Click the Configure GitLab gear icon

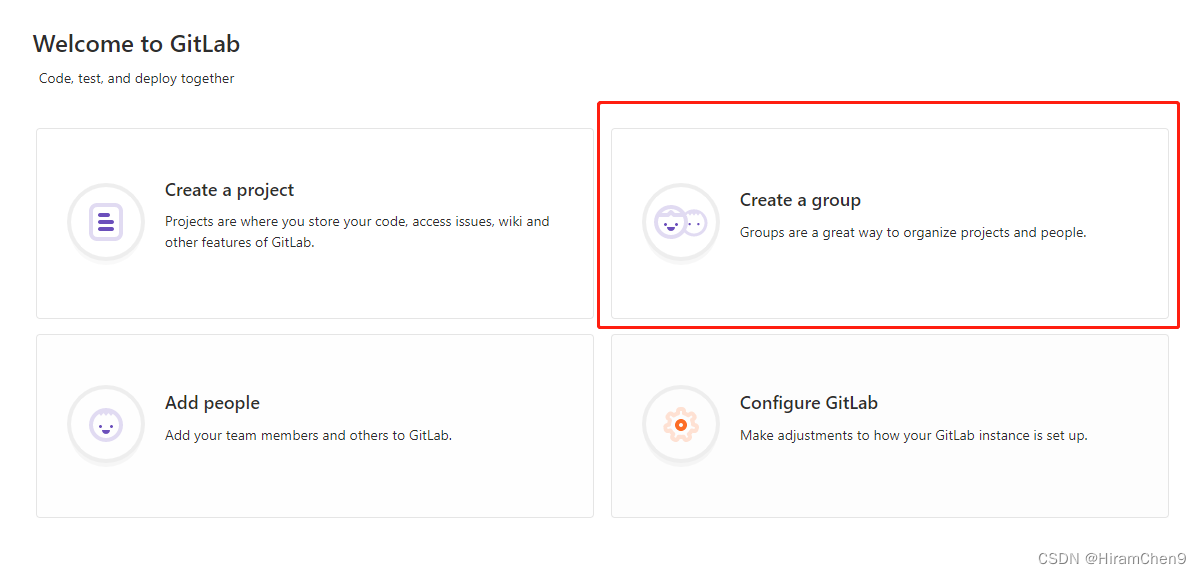[x=681, y=425]
